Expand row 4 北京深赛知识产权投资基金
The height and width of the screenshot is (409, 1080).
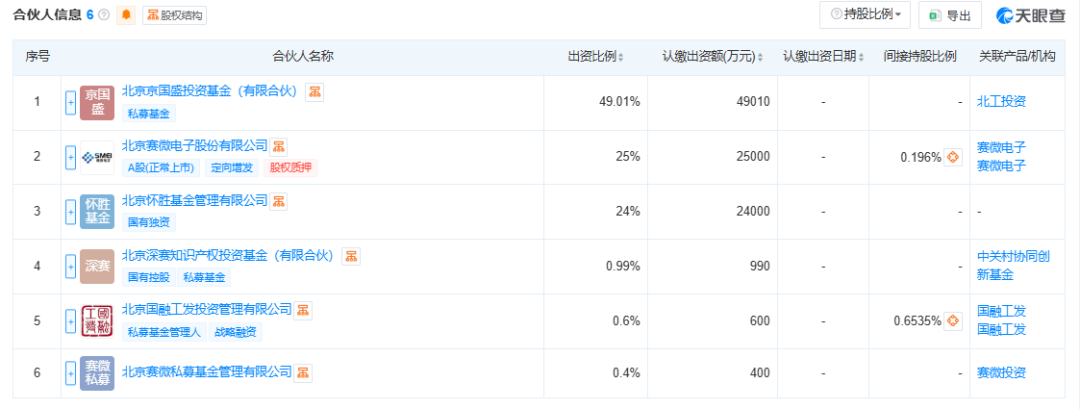tap(70, 266)
